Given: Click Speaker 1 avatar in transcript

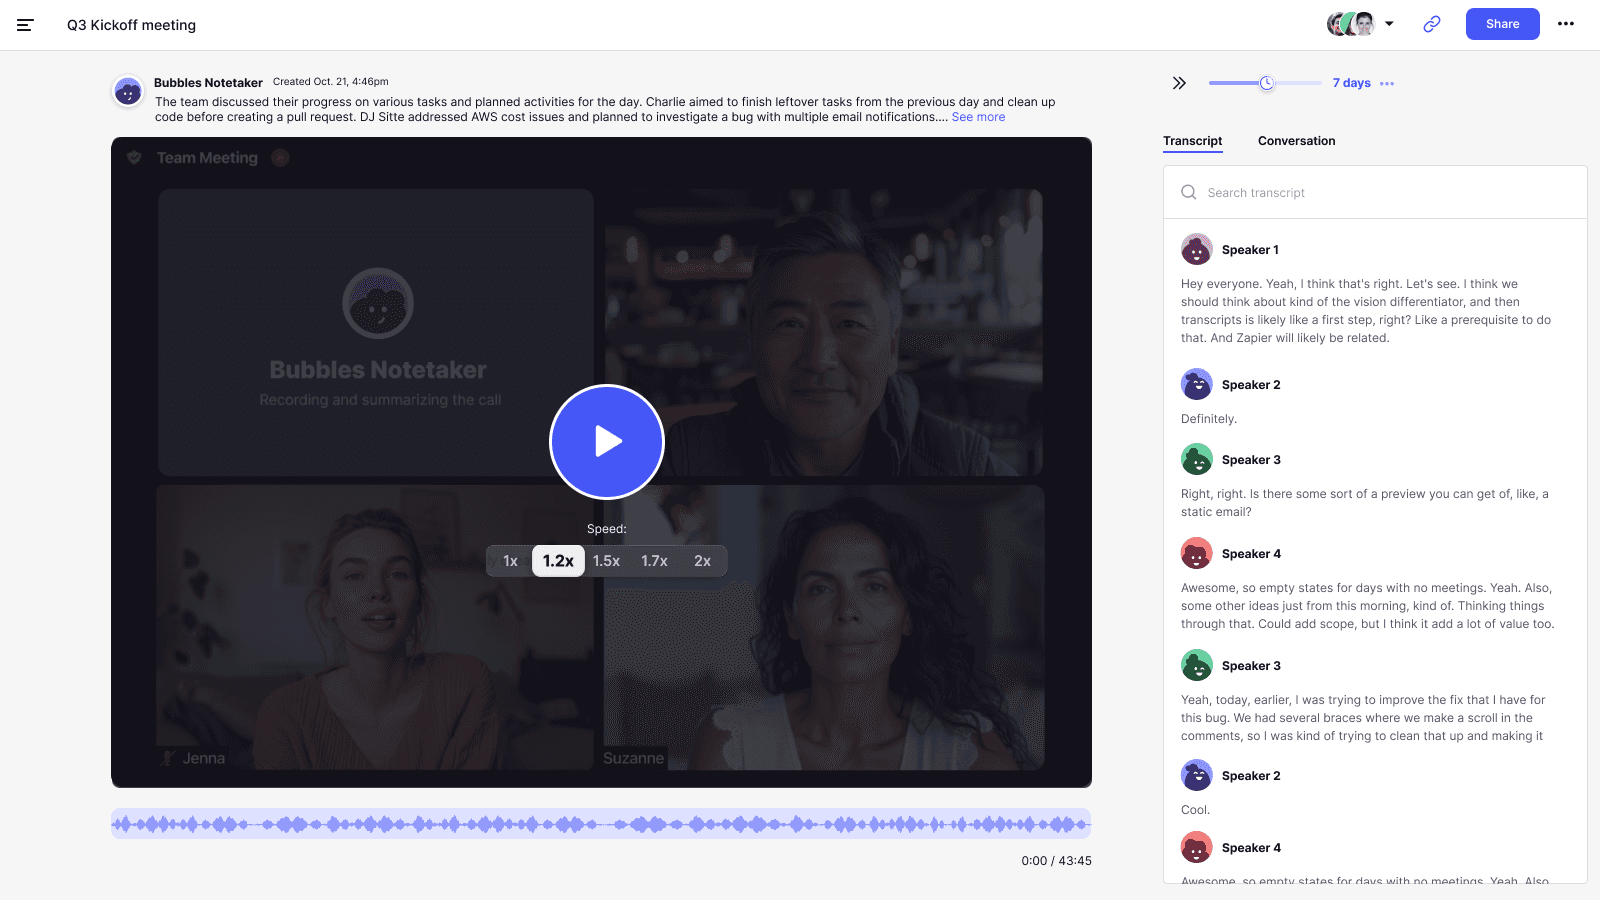Looking at the screenshot, I should [x=1197, y=250].
